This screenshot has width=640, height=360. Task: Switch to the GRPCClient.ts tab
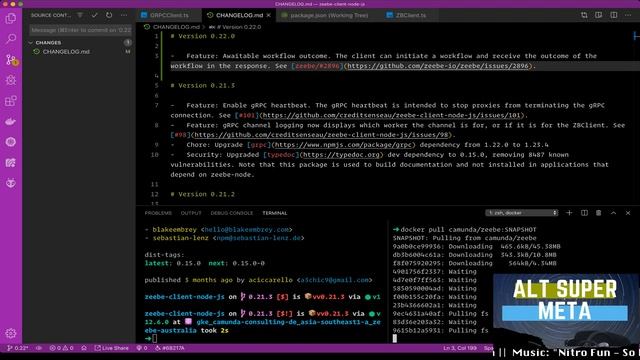[169, 15]
